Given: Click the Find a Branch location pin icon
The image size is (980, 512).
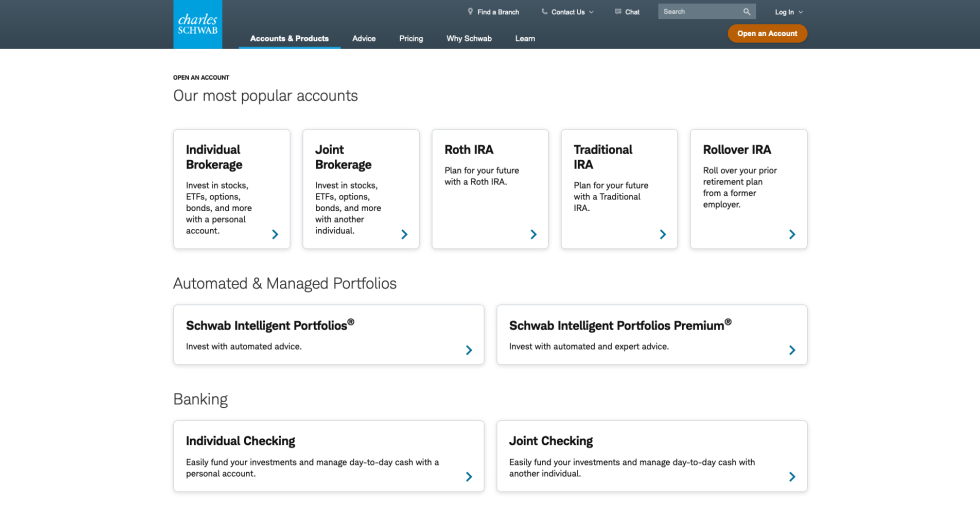Looking at the screenshot, I should tap(470, 12).
